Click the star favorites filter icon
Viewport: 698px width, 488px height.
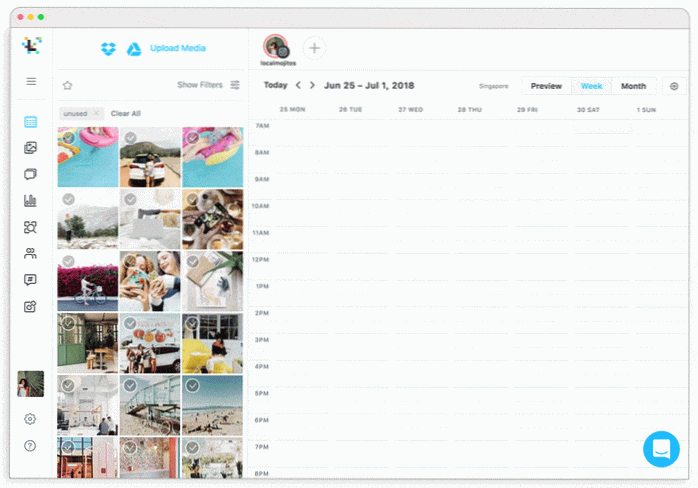[67, 86]
